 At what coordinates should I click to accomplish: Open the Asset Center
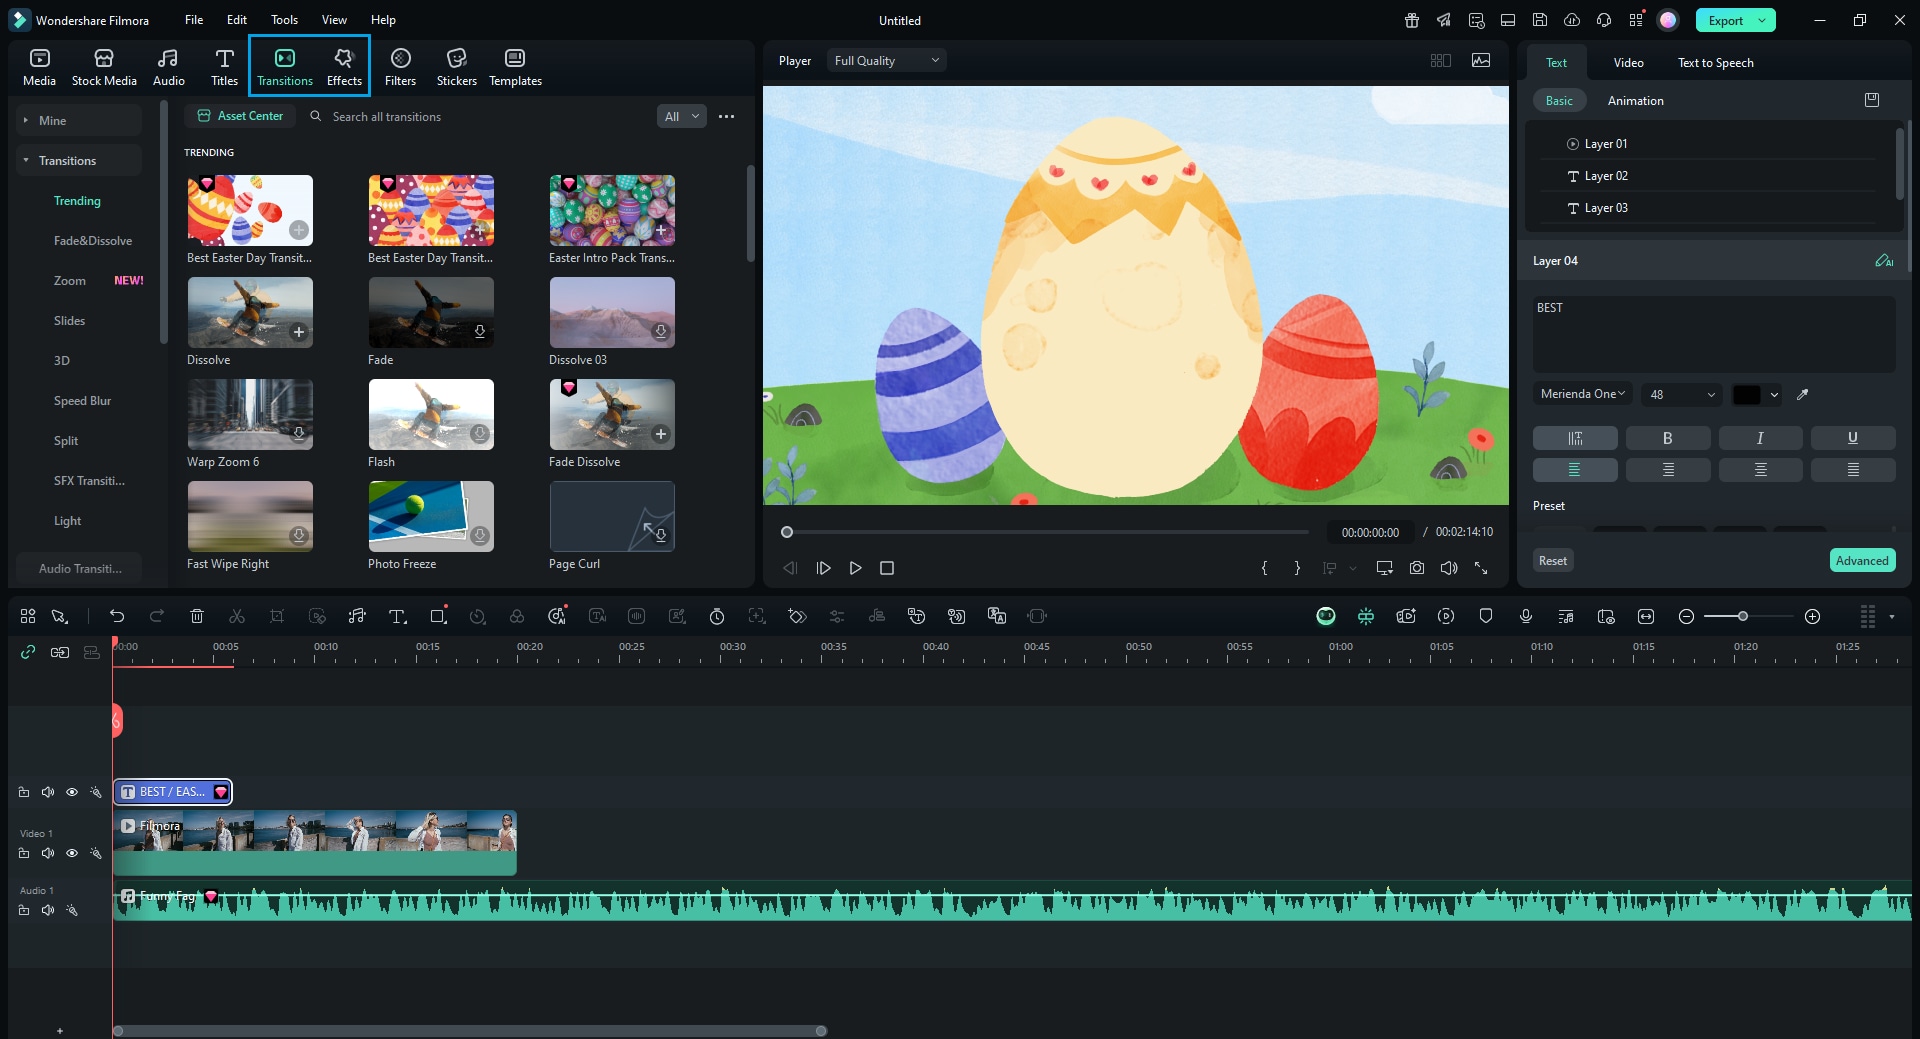(x=240, y=116)
